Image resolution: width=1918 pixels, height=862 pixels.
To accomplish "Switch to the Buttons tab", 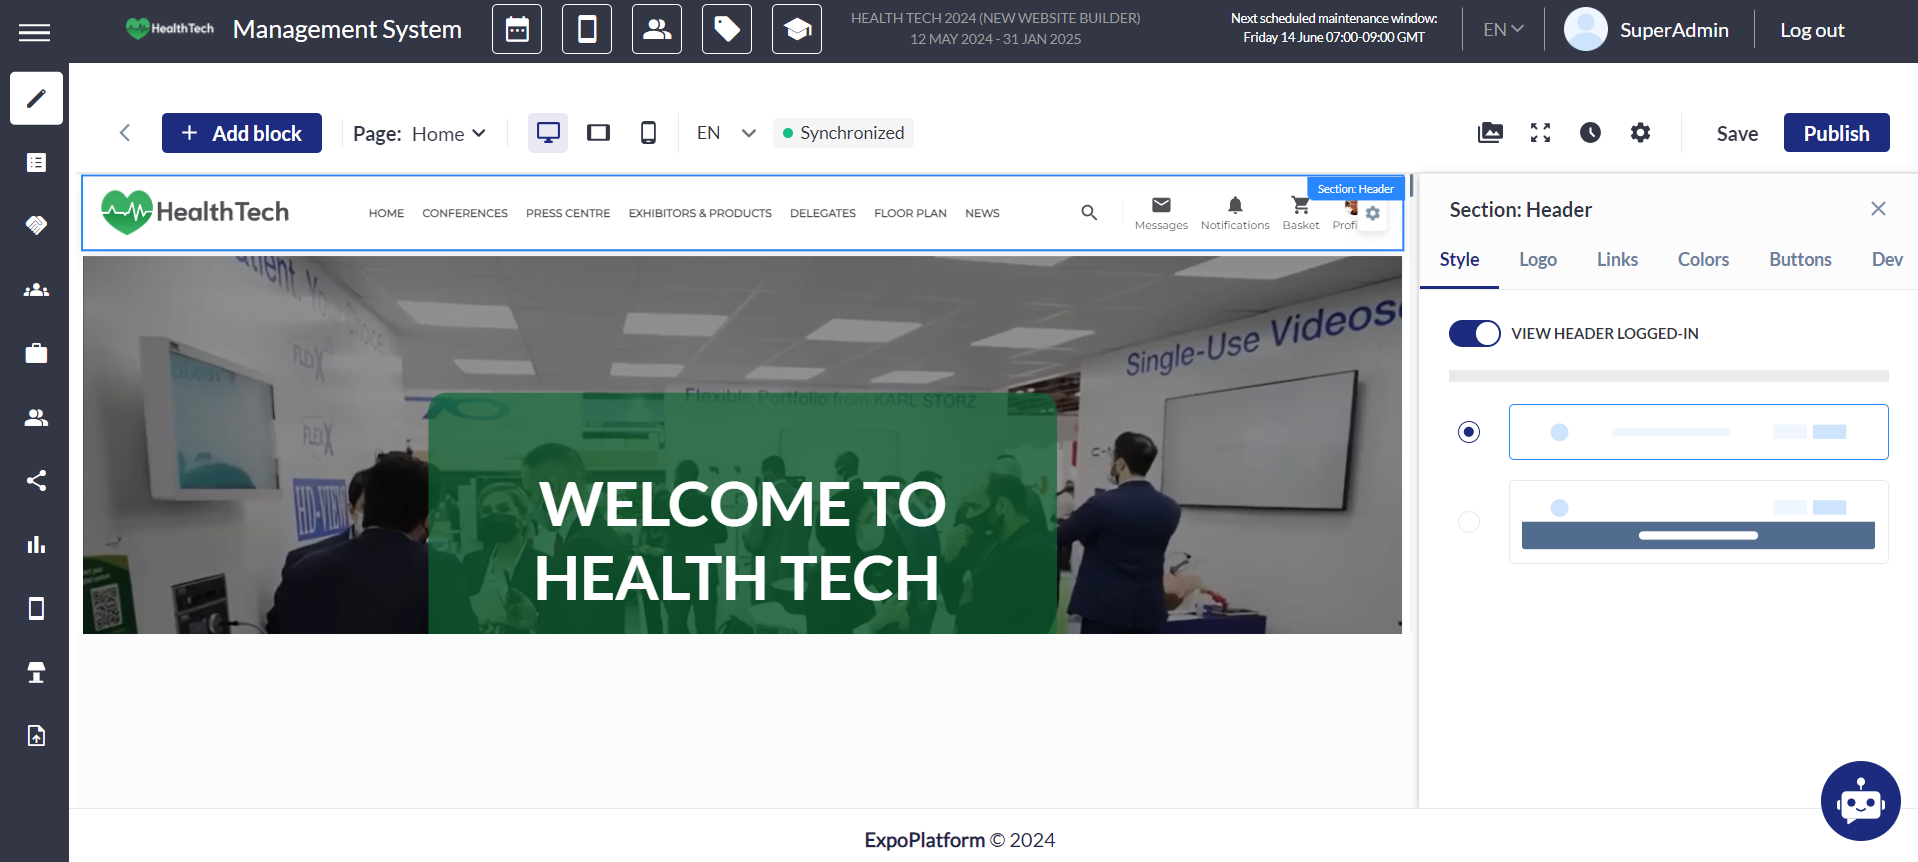I will pyautogui.click(x=1800, y=260).
